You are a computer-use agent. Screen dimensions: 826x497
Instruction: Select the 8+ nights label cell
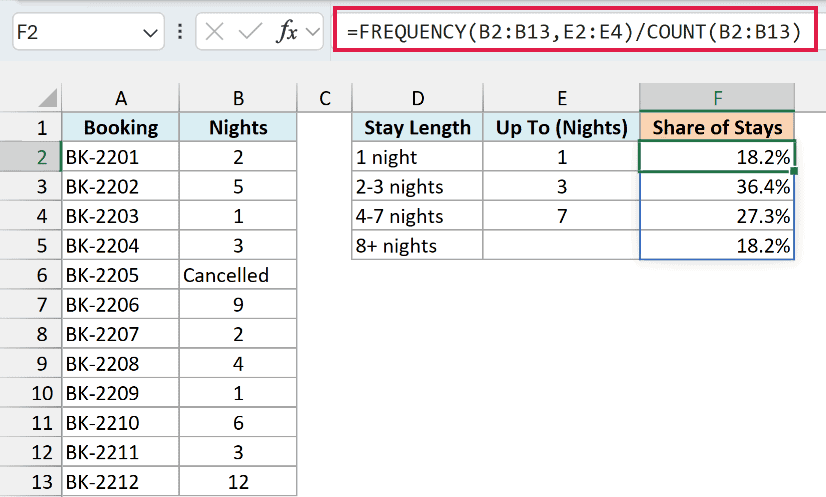pyautogui.click(x=417, y=246)
